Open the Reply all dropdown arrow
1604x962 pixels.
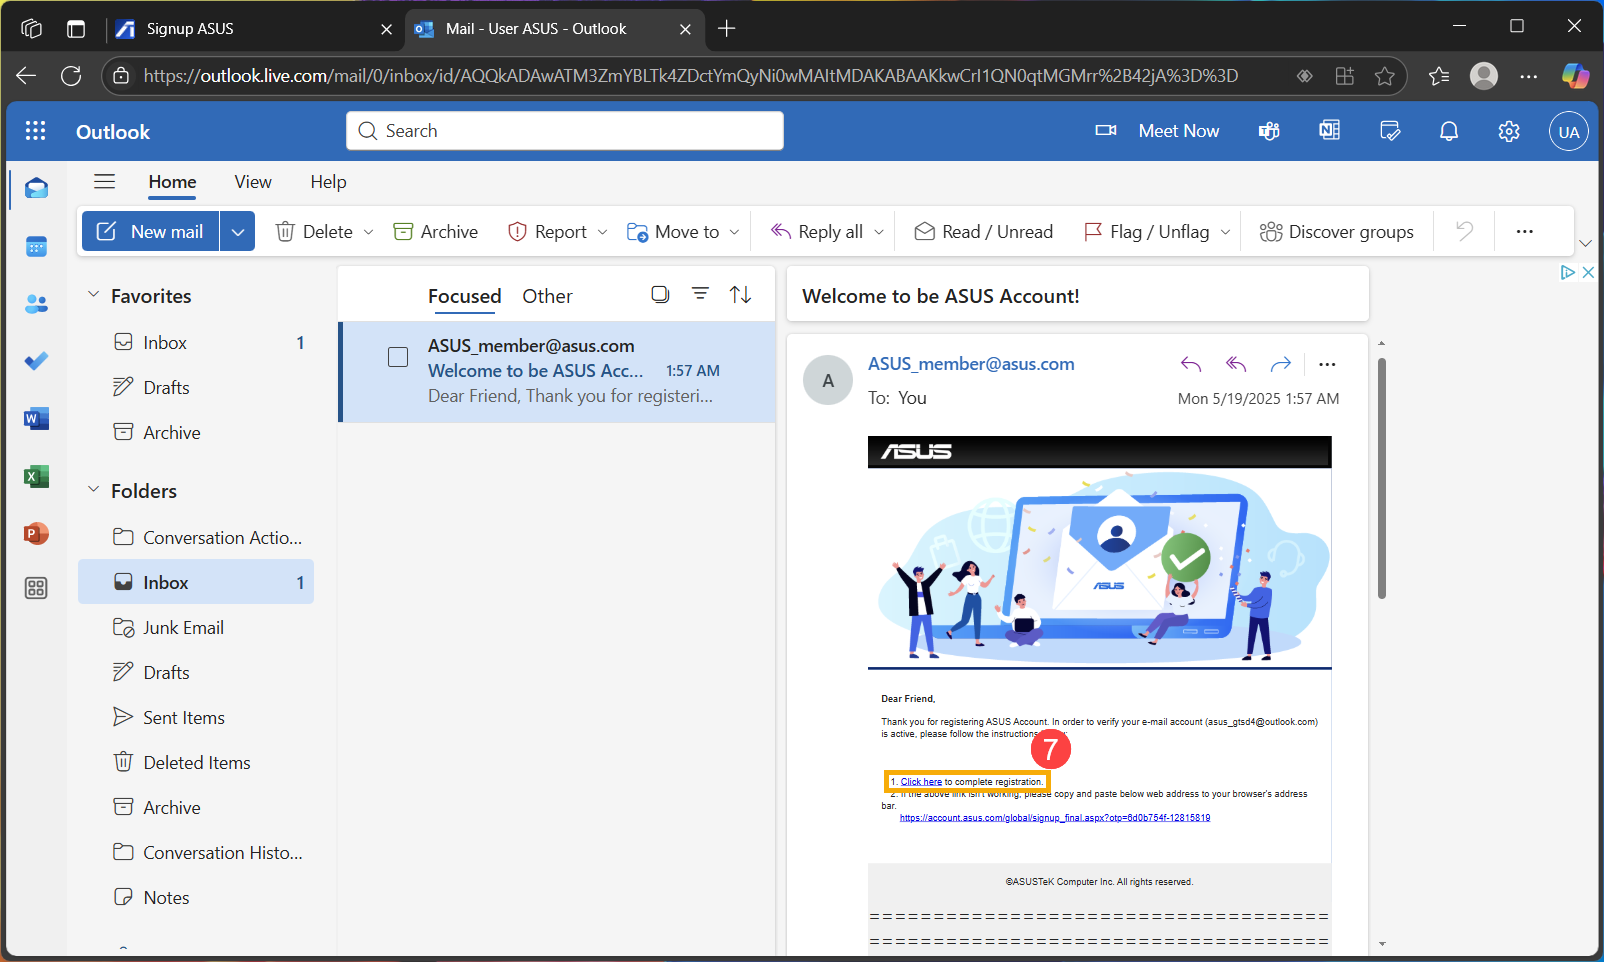[x=879, y=232]
